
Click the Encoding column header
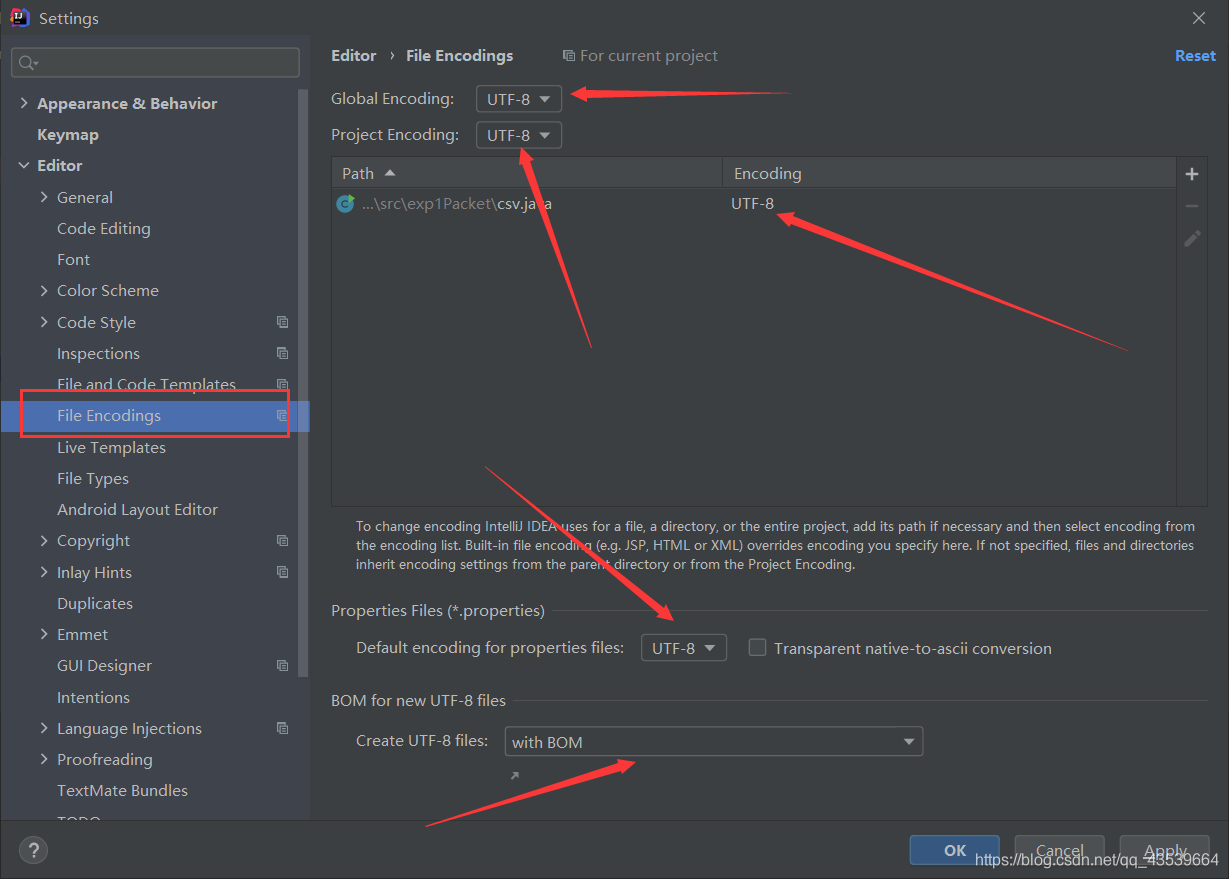[x=949, y=173]
